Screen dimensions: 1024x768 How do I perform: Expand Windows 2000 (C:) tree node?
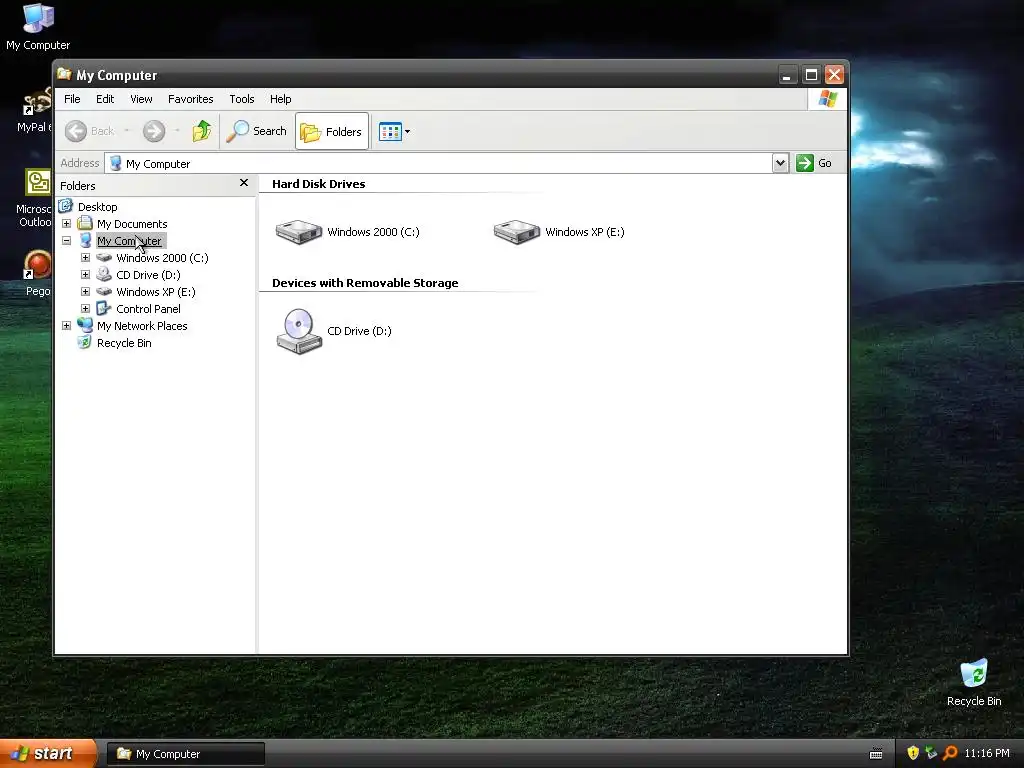pos(85,257)
